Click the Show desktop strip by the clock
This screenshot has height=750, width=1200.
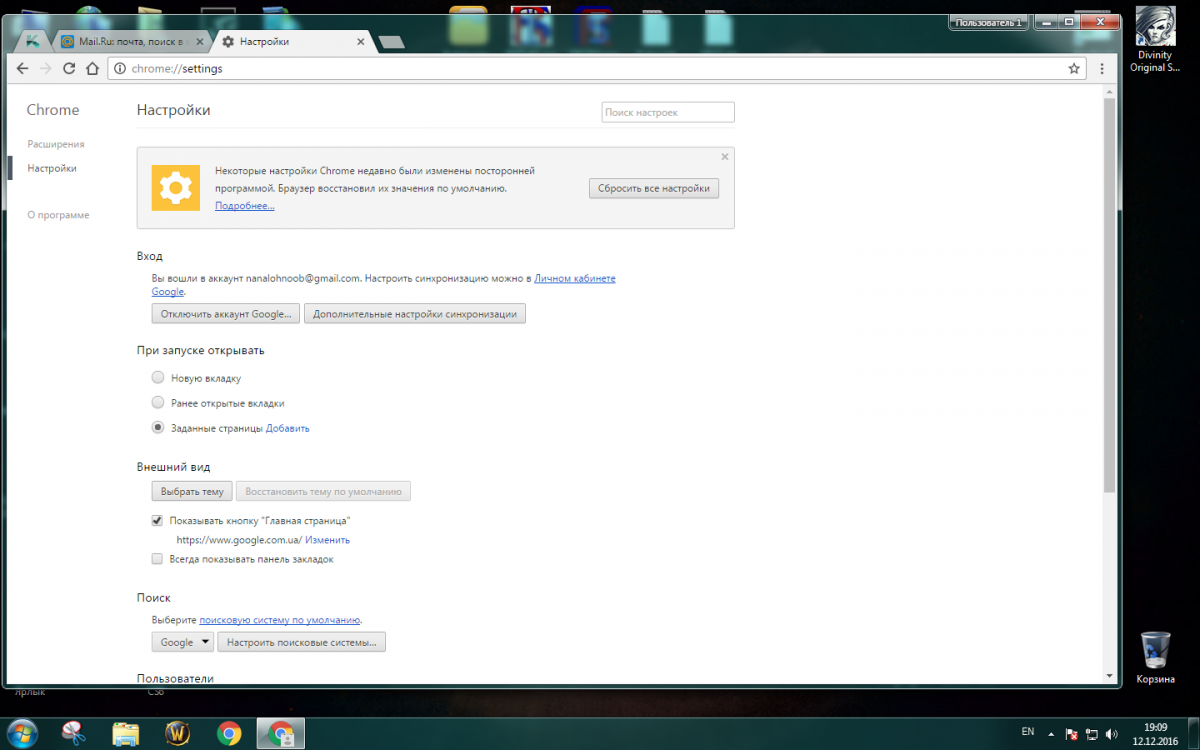pyautogui.click(x=1194, y=734)
